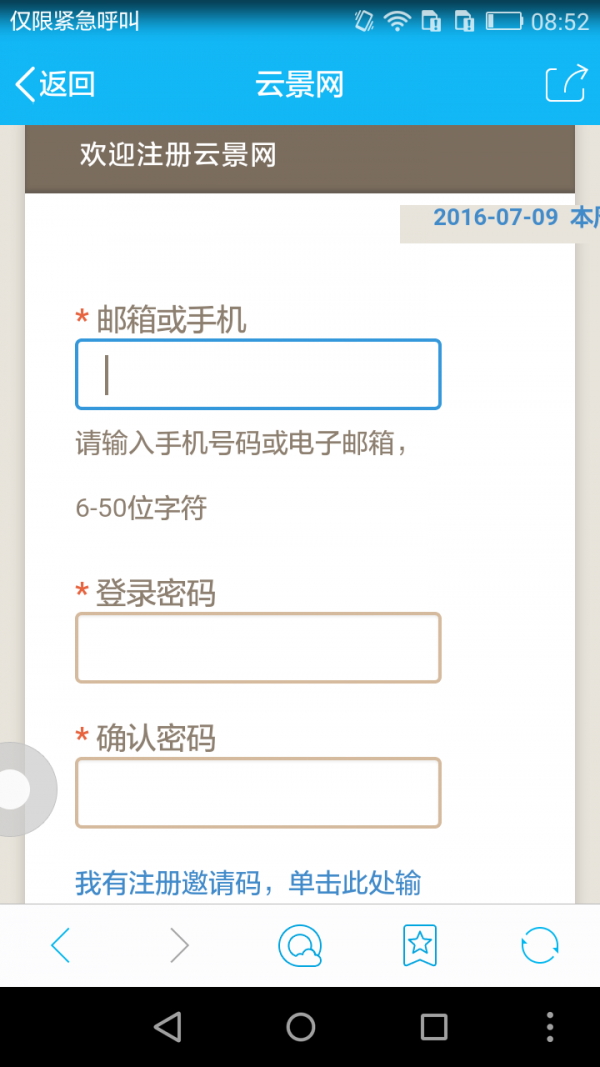This screenshot has height=1067, width=600.
Task: Open more options via three-dot overflow
Action: 549,1026
